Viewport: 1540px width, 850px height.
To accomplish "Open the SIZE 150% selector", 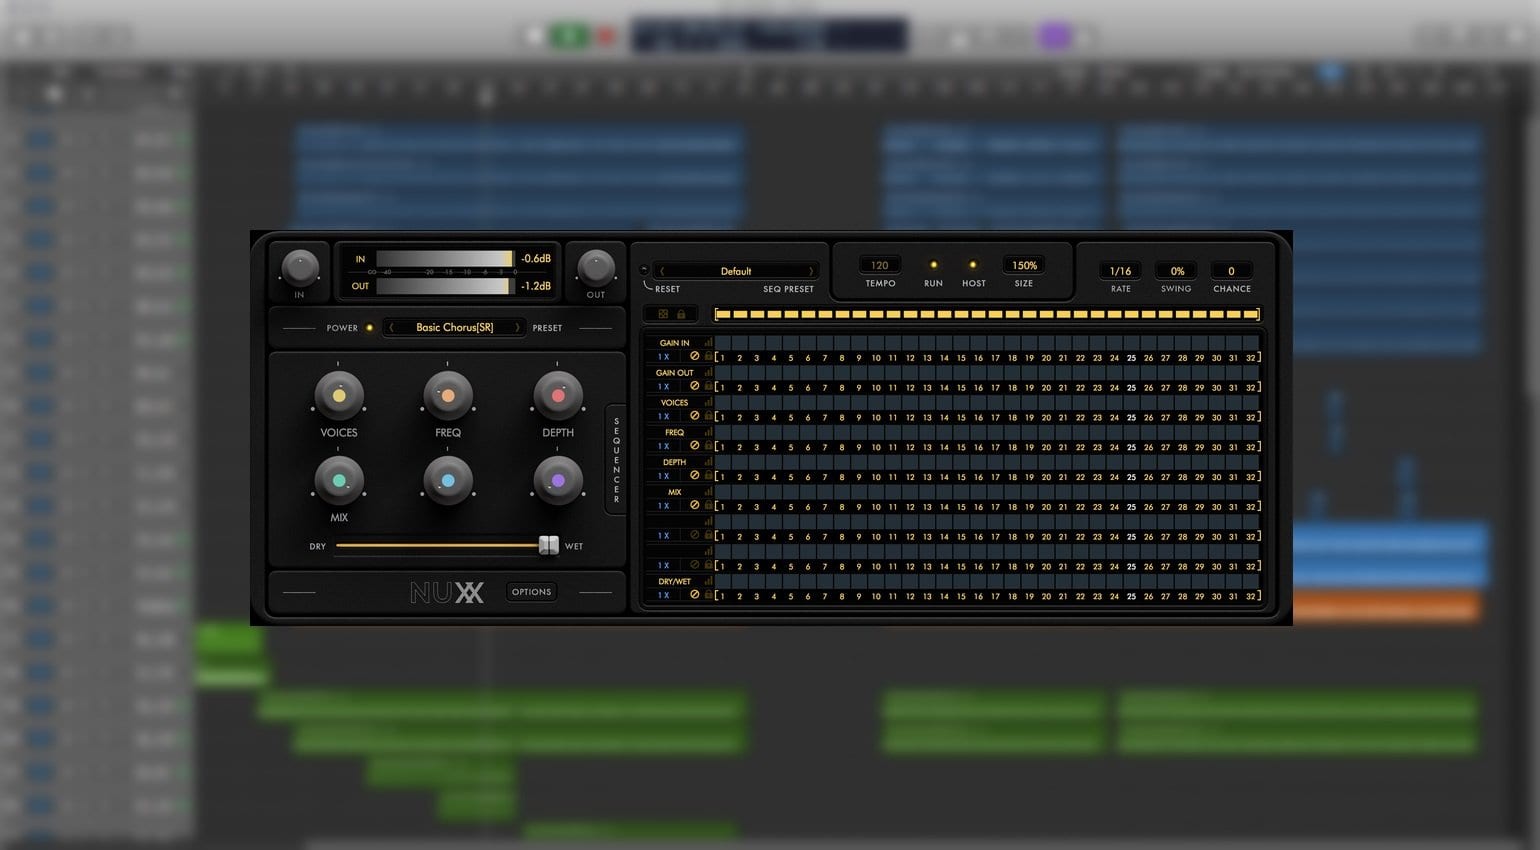I will pos(1024,265).
